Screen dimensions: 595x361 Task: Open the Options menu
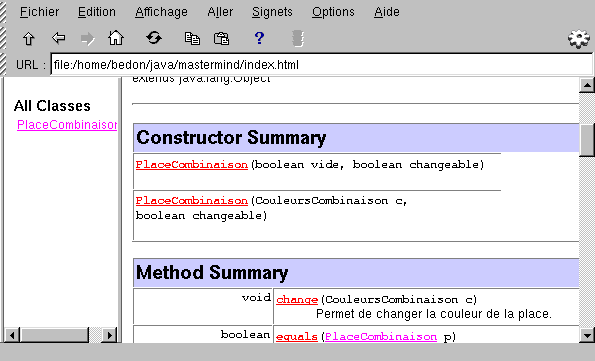point(333,12)
